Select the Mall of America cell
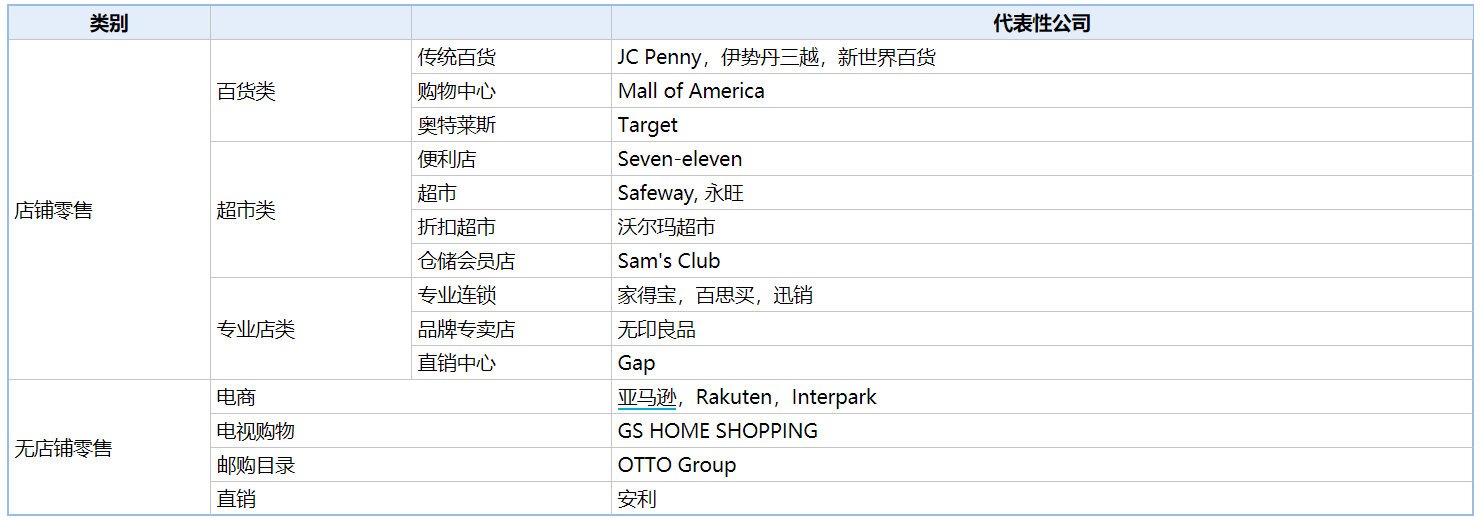 coord(1042,91)
